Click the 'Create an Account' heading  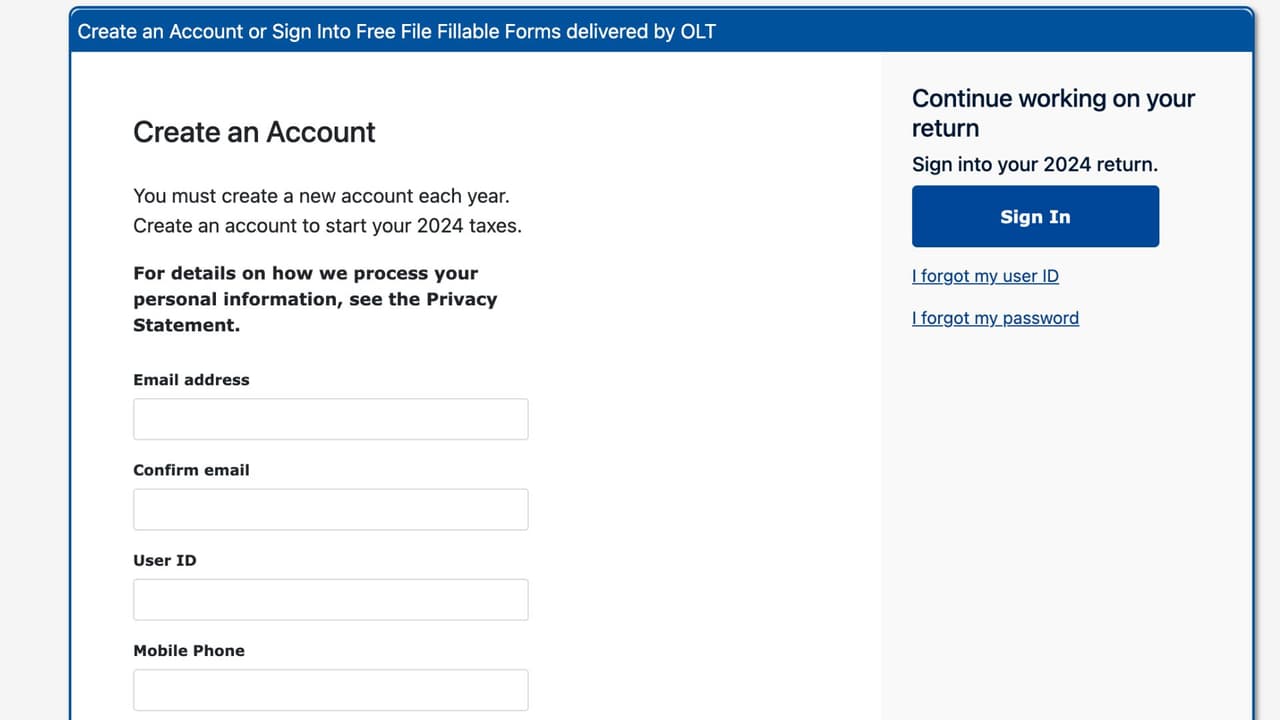(254, 132)
